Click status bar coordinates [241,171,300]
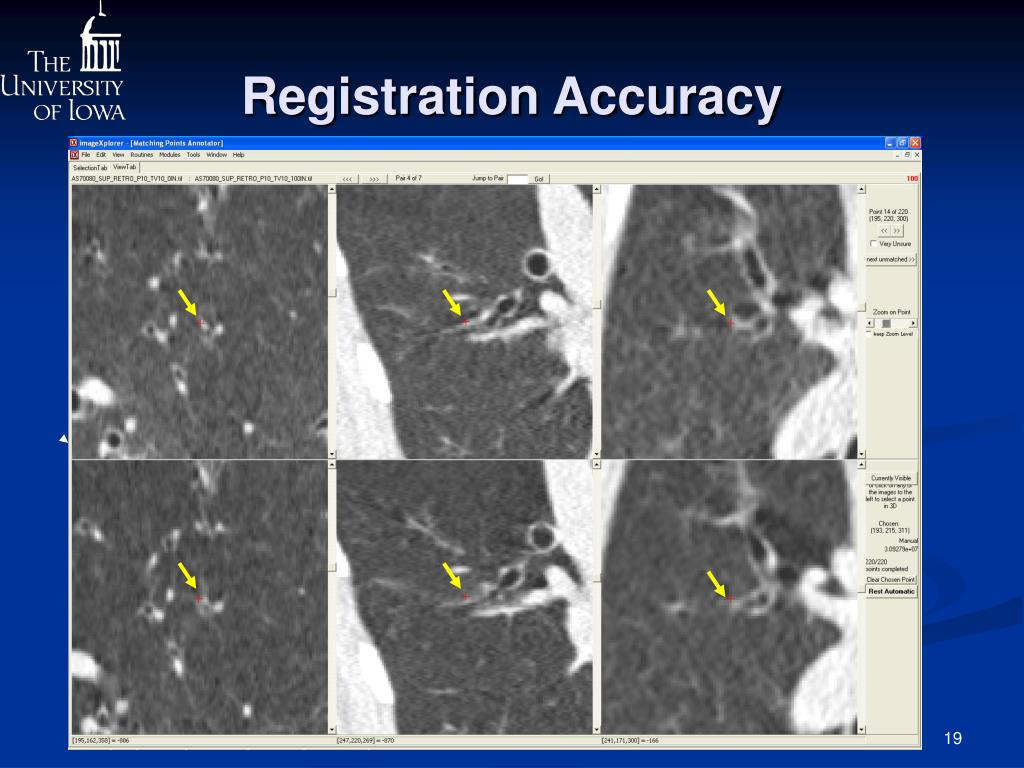 click(x=630, y=741)
